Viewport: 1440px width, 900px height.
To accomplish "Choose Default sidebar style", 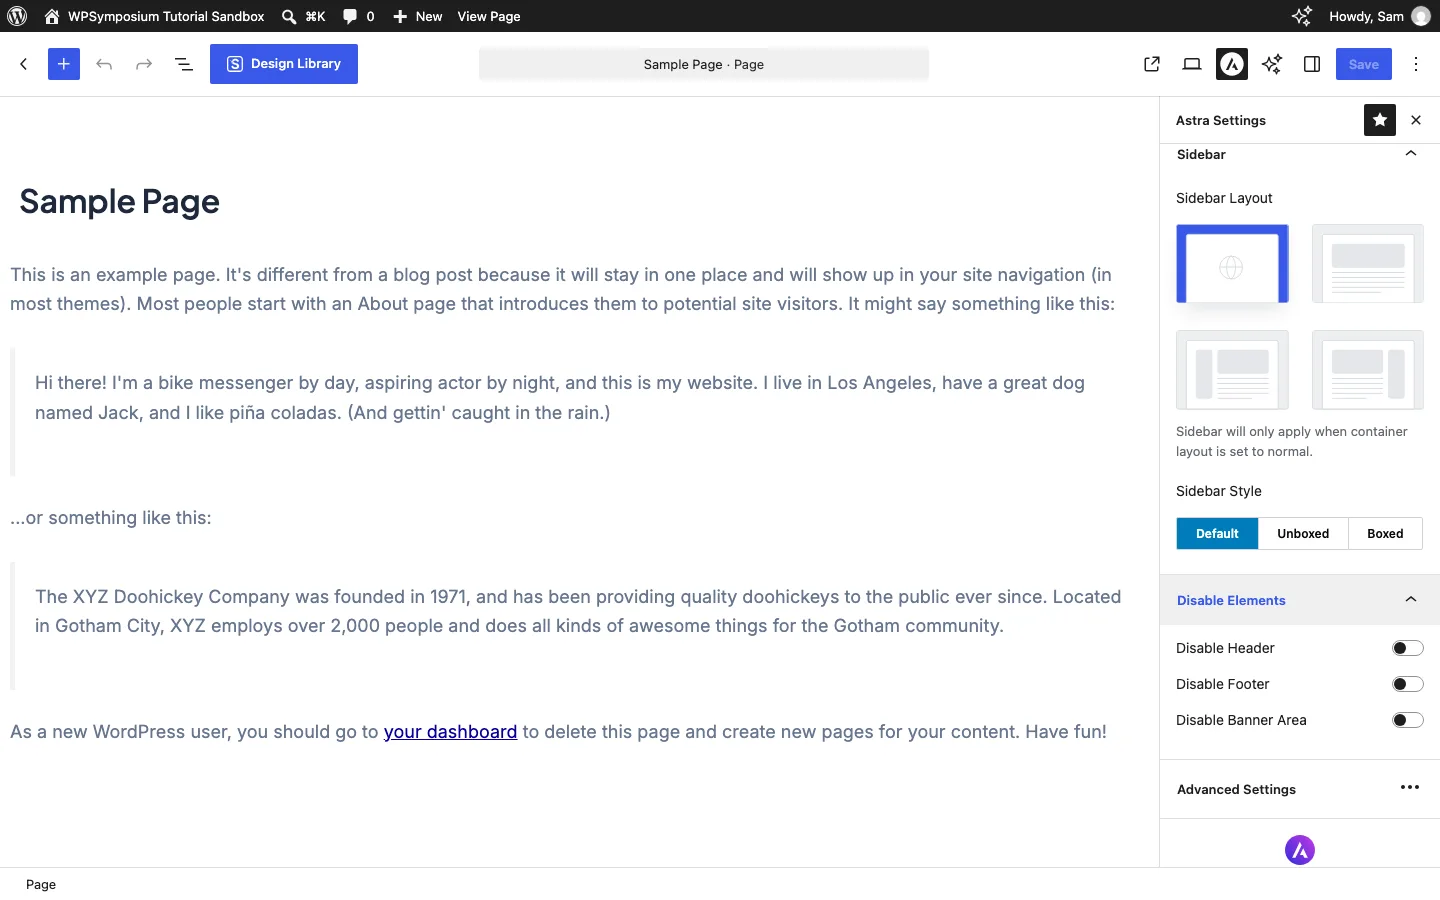I will point(1217,534).
